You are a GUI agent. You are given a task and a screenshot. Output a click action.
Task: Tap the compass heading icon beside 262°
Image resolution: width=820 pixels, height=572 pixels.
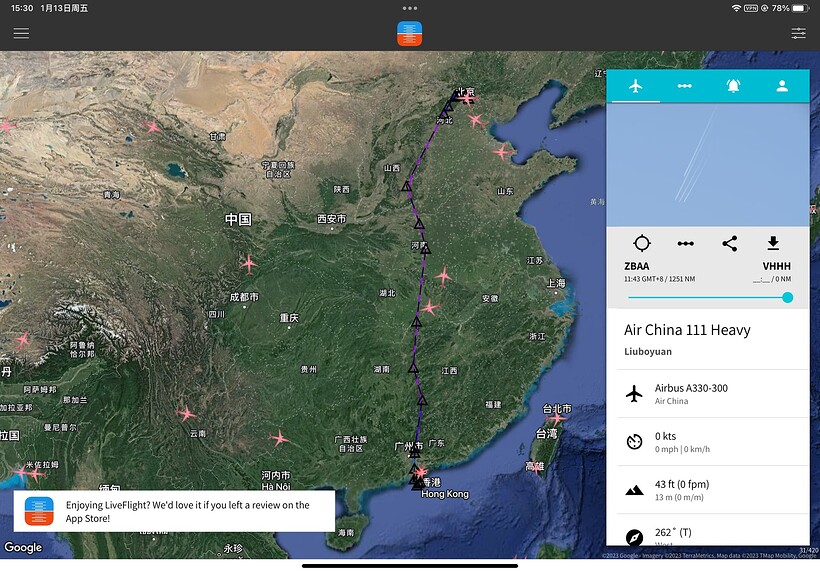tap(634, 537)
